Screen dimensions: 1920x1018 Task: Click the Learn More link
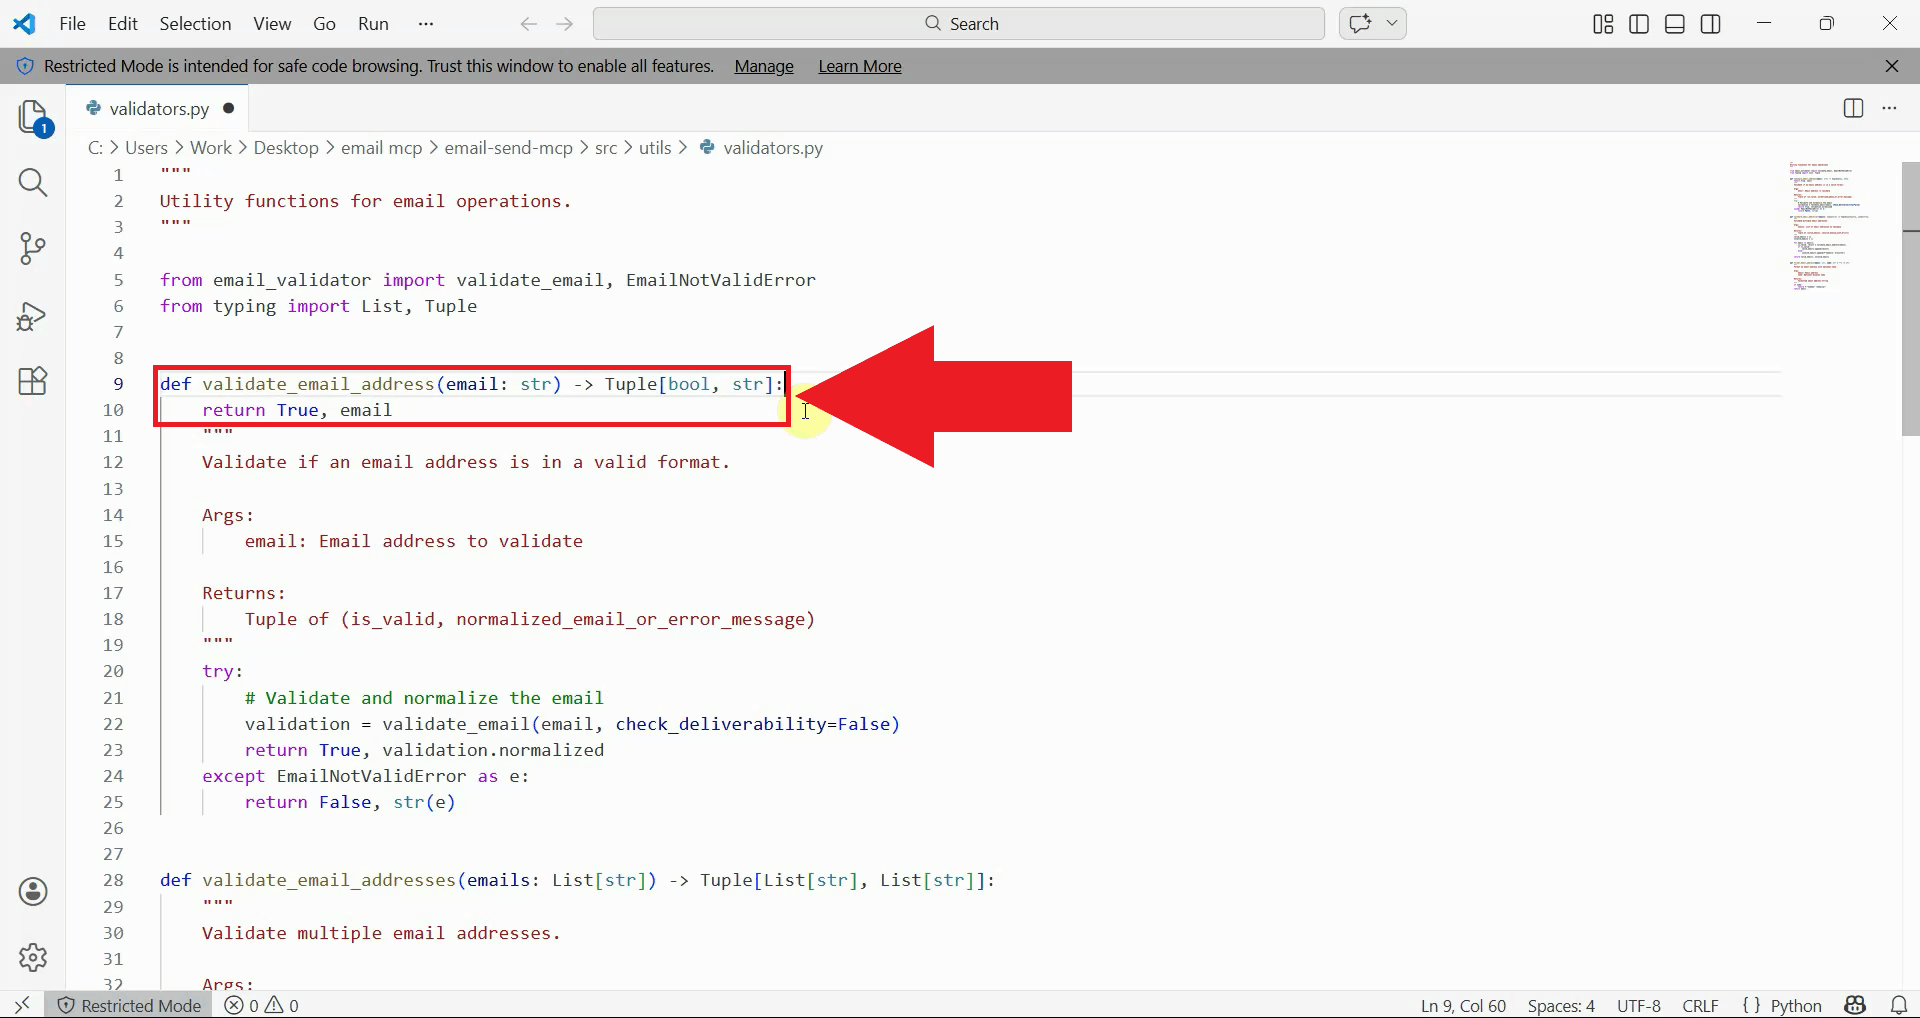859,66
